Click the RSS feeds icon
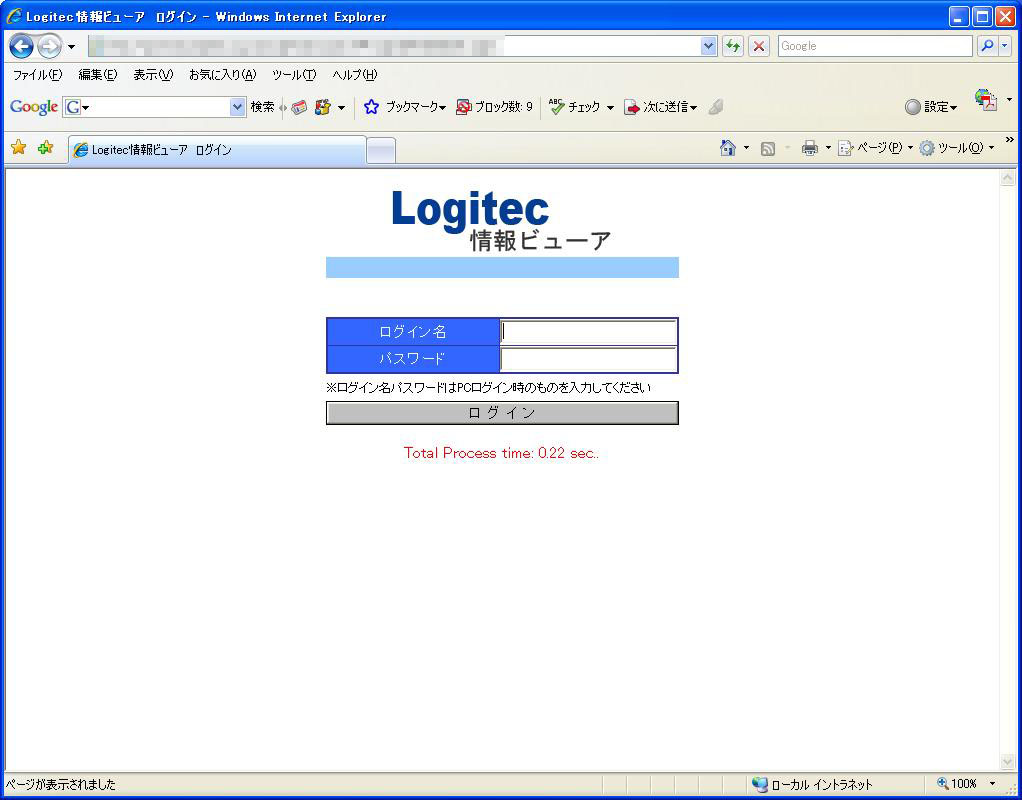 [x=768, y=149]
